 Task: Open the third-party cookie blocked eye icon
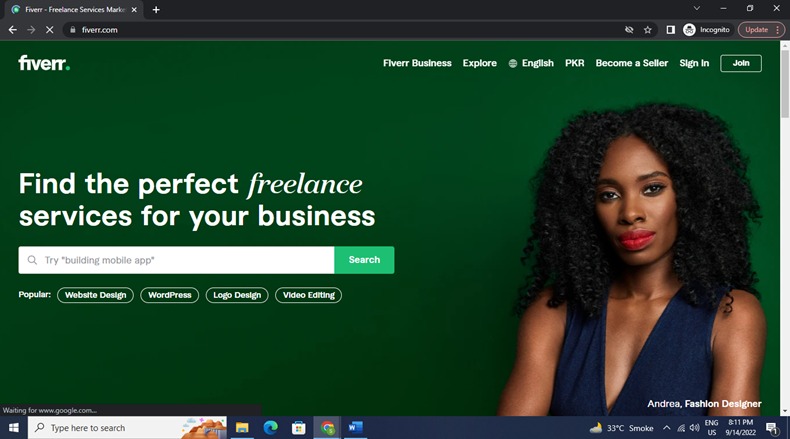(629, 30)
